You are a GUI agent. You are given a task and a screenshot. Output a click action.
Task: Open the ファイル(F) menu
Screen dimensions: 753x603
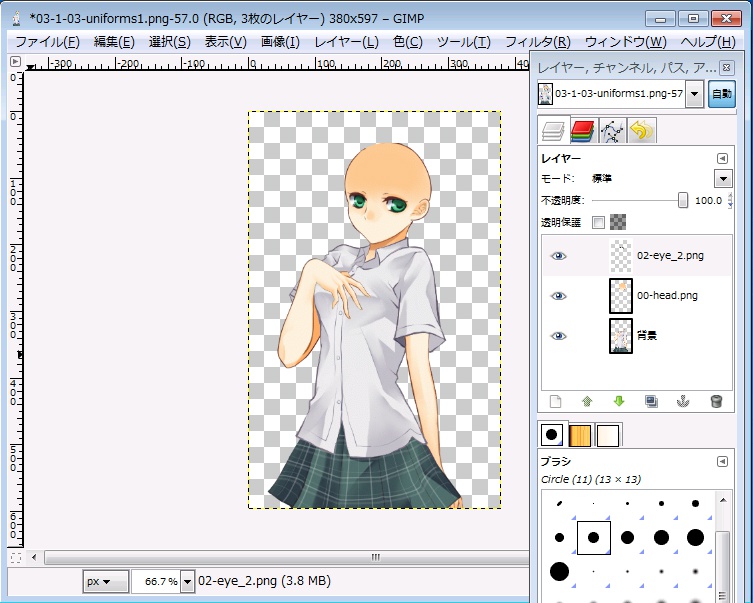tap(47, 42)
